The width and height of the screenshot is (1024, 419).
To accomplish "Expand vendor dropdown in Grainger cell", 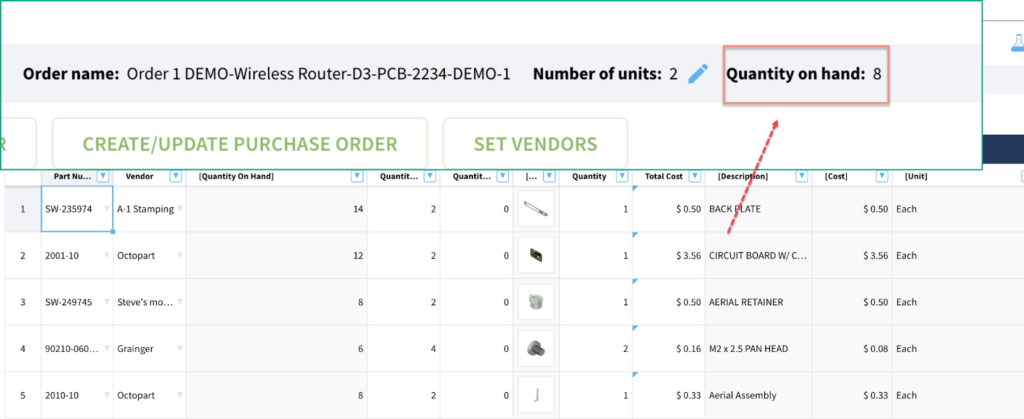I will point(180,349).
